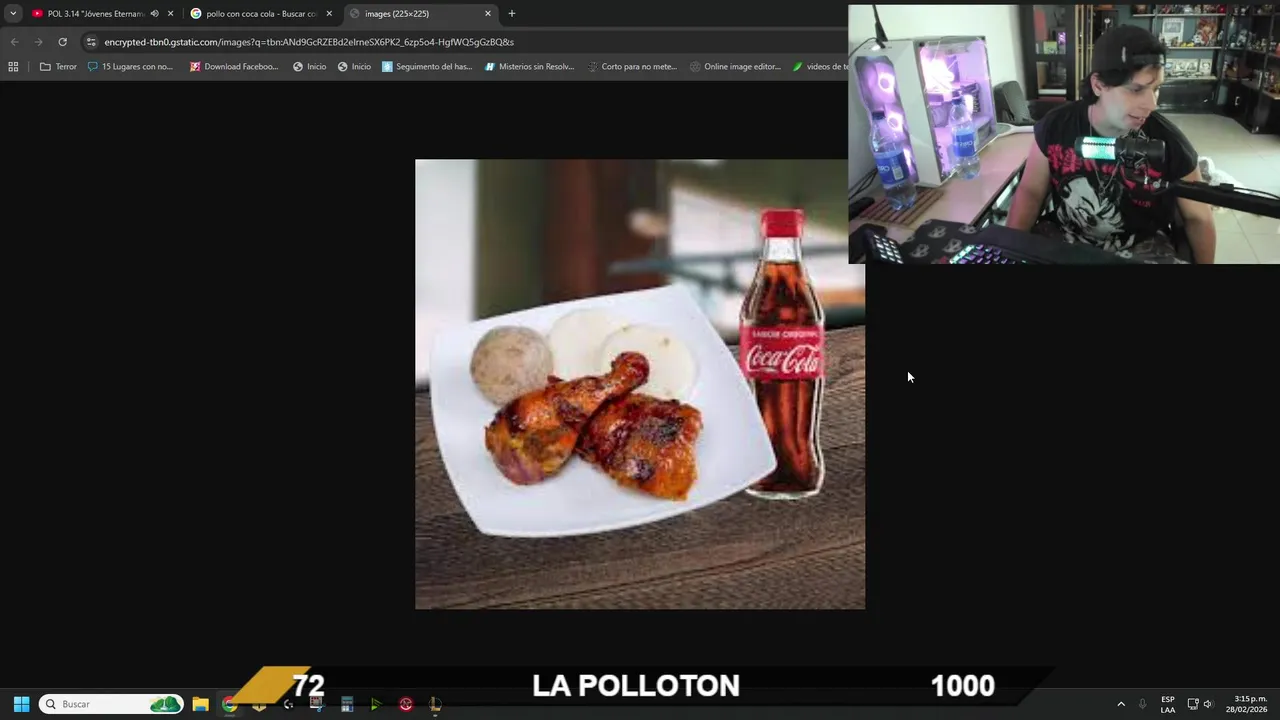Reload the current page
Screen dimensions: 1280x720
click(62, 42)
